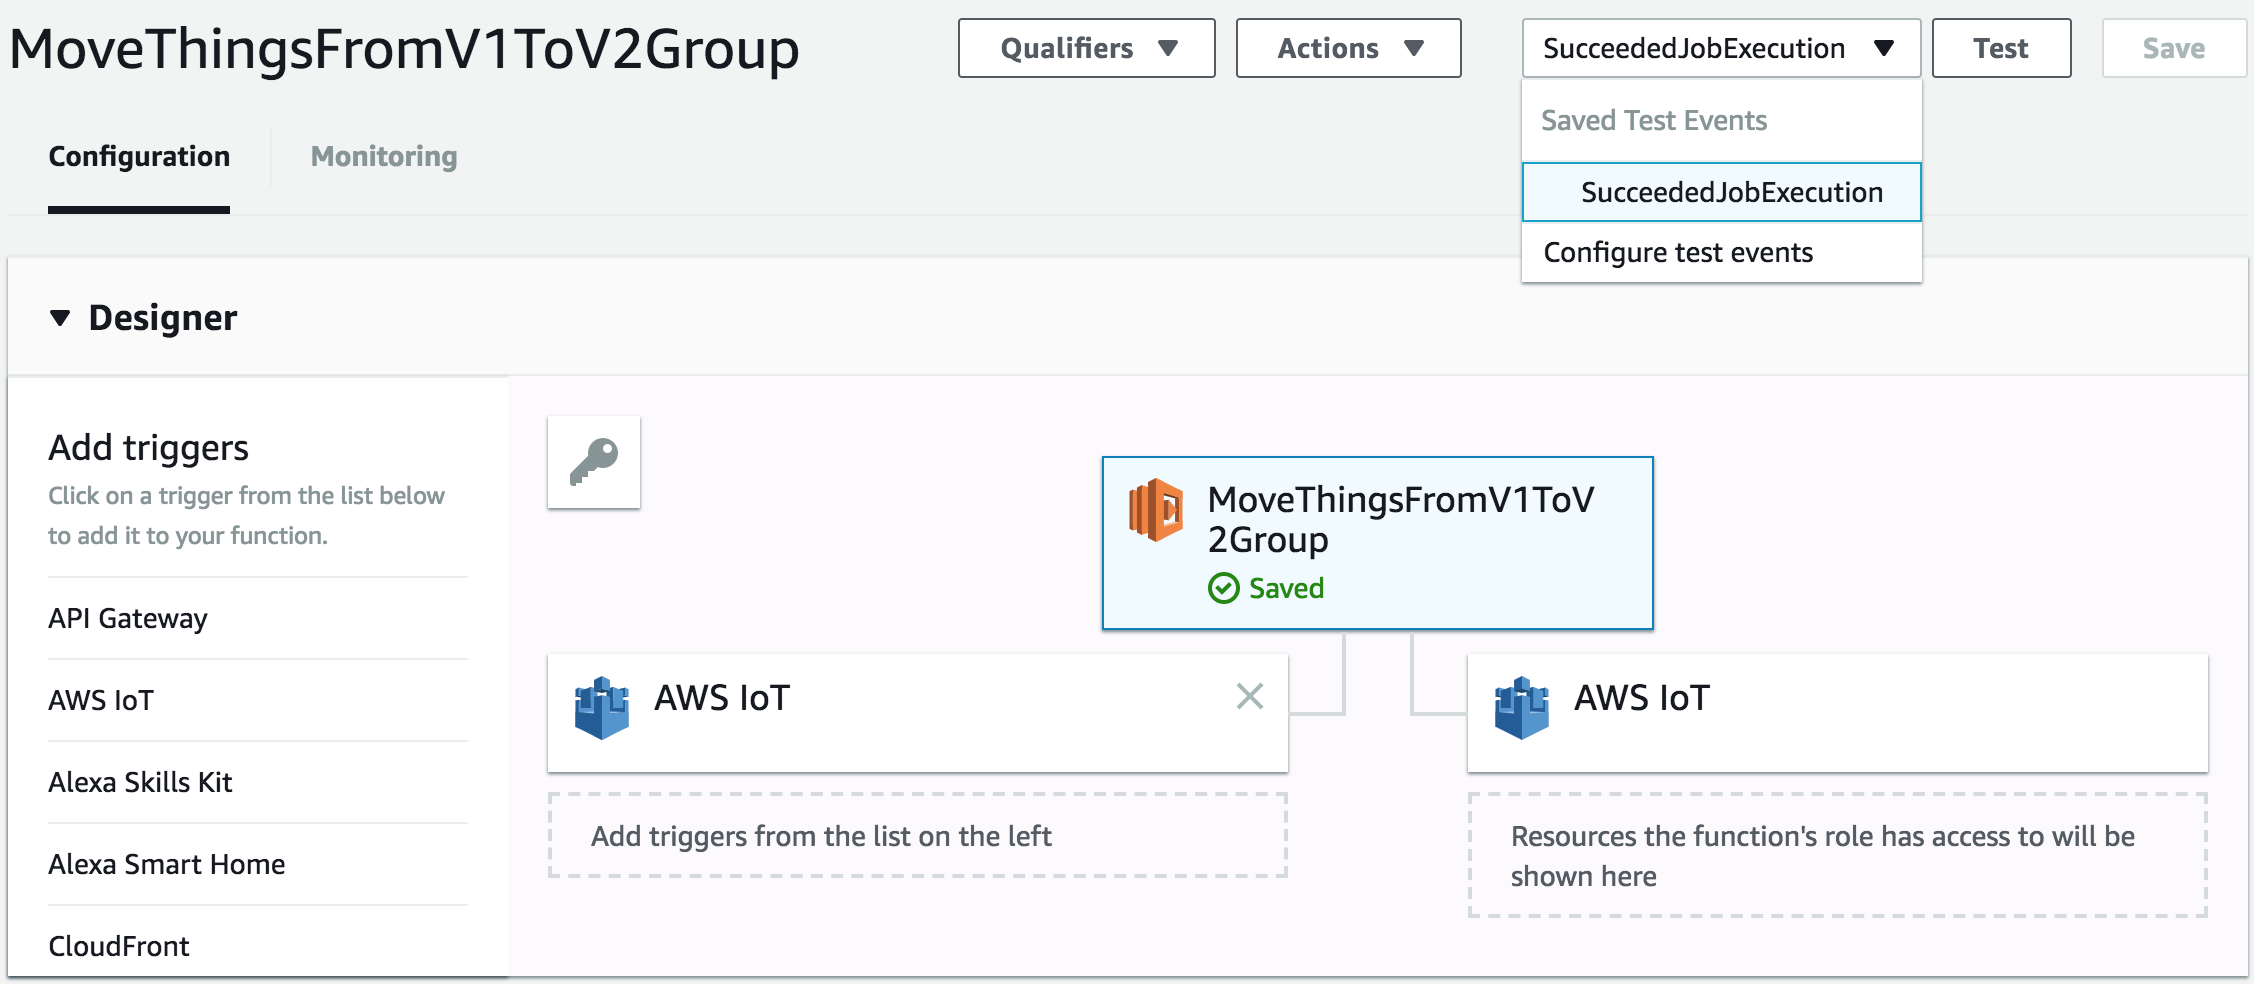The image size is (2254, 984).
Task: Select SucceededJobExecution from Saved Test Events
Action: pos(1731,192)
